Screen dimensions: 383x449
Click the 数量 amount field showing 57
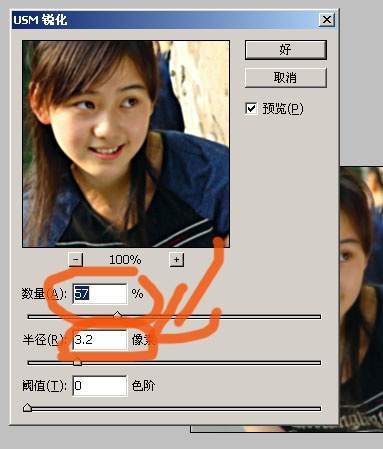coord(100,294)
